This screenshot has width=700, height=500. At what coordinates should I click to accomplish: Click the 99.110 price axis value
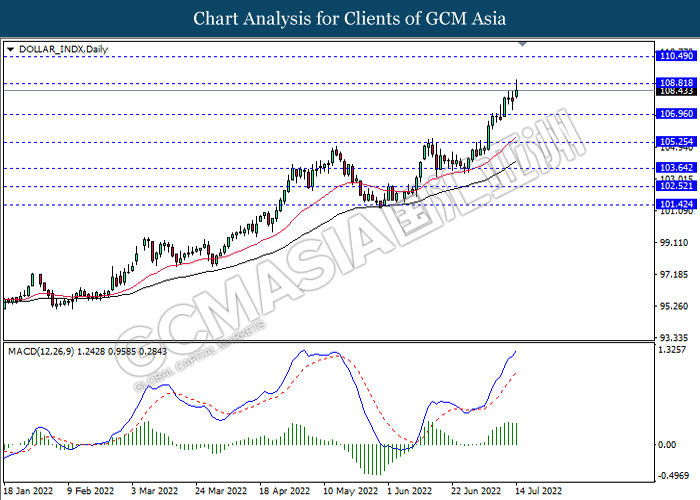(x=674, y=242)
